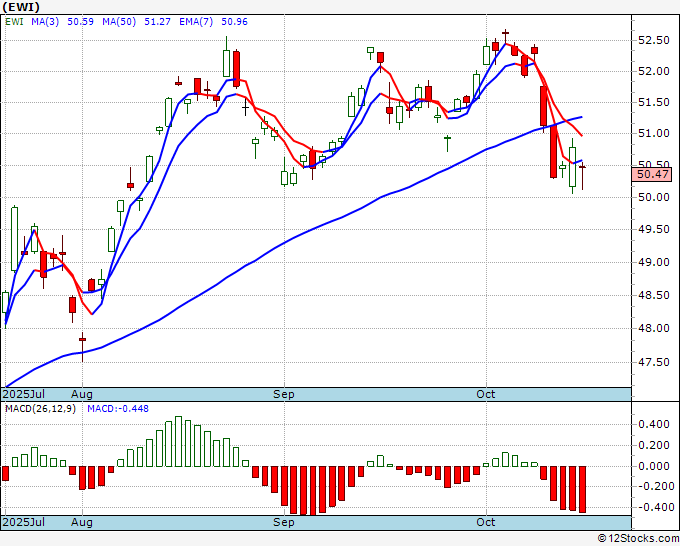Click Oct on the MACD date axis
This screenshot has height=546, width=680.
tap(486, 522)
